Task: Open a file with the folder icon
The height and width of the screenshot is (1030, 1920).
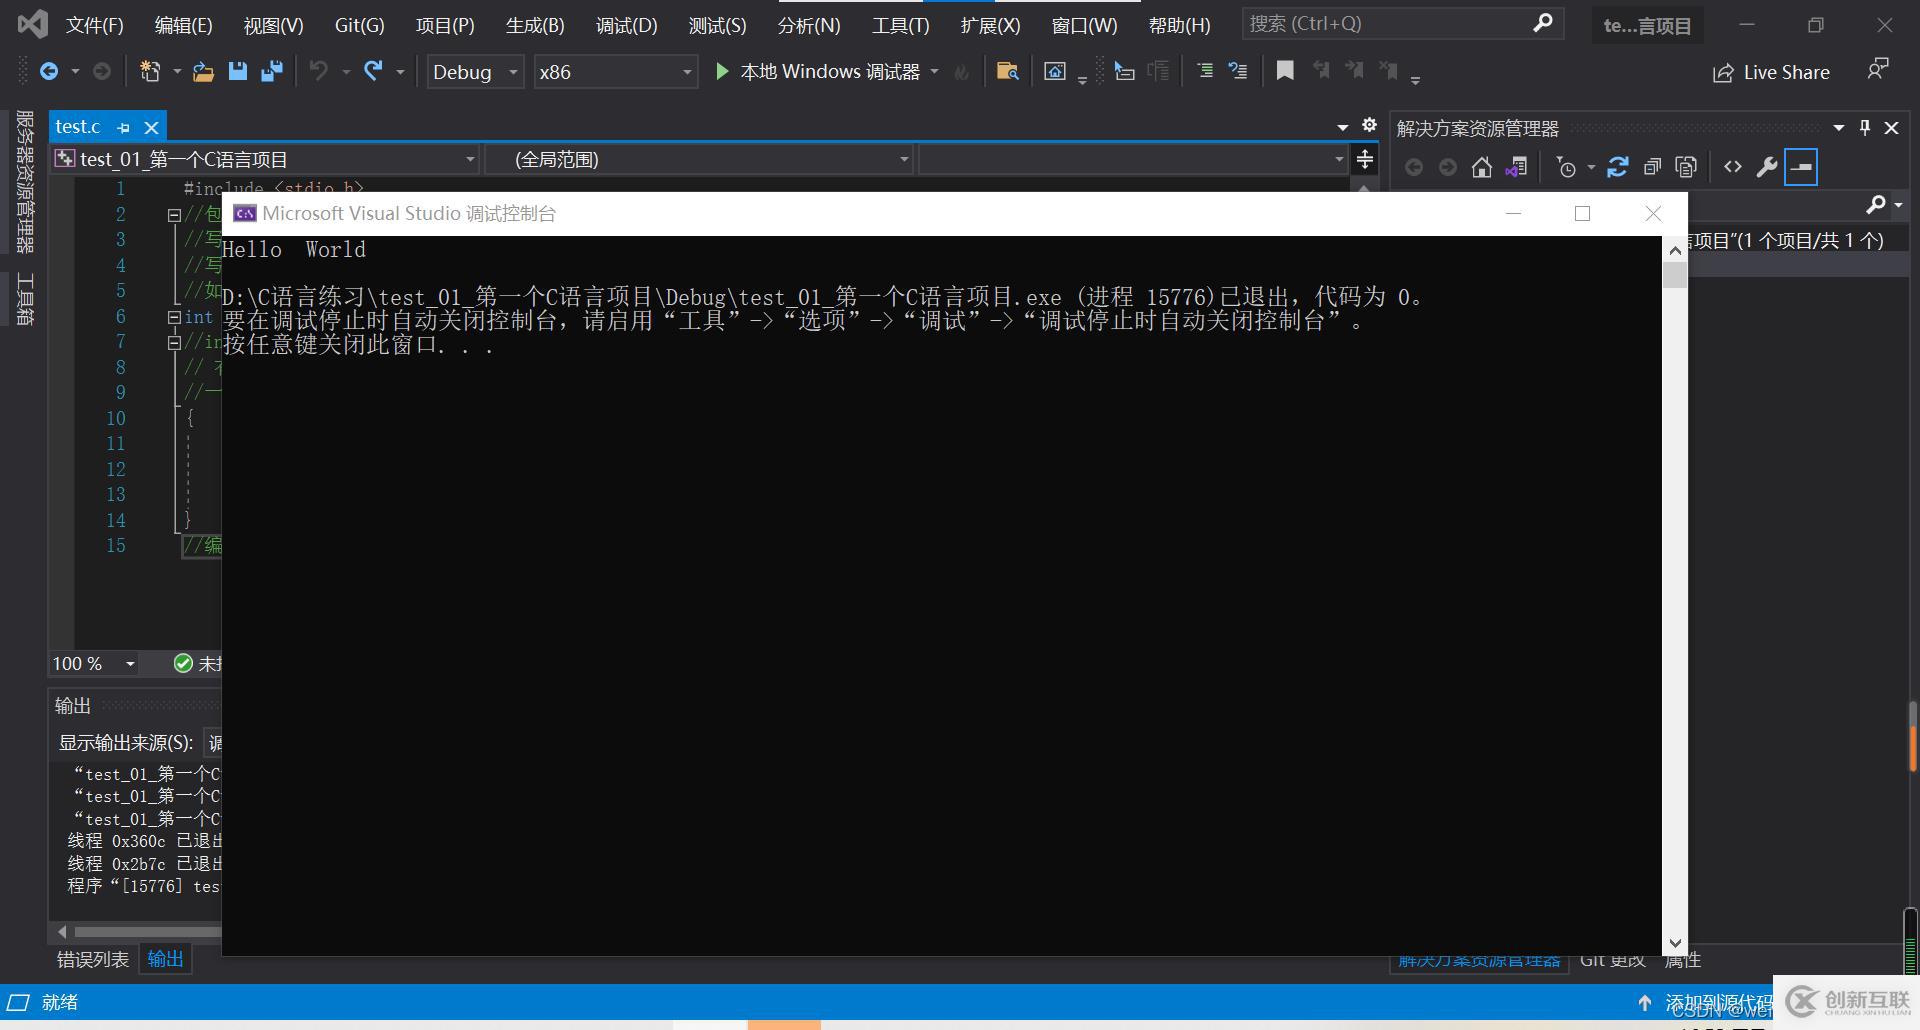Action: (x=203, y=71)
